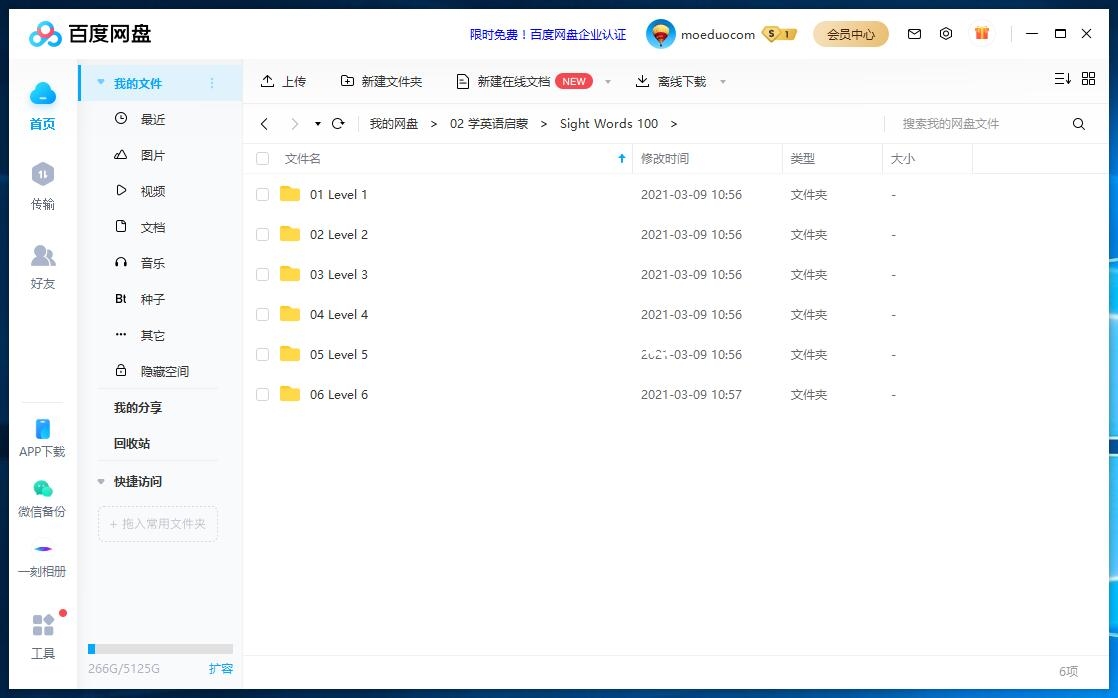1118x698 pixels.
Task: Open the gift promotions icon
Action: 981,33
